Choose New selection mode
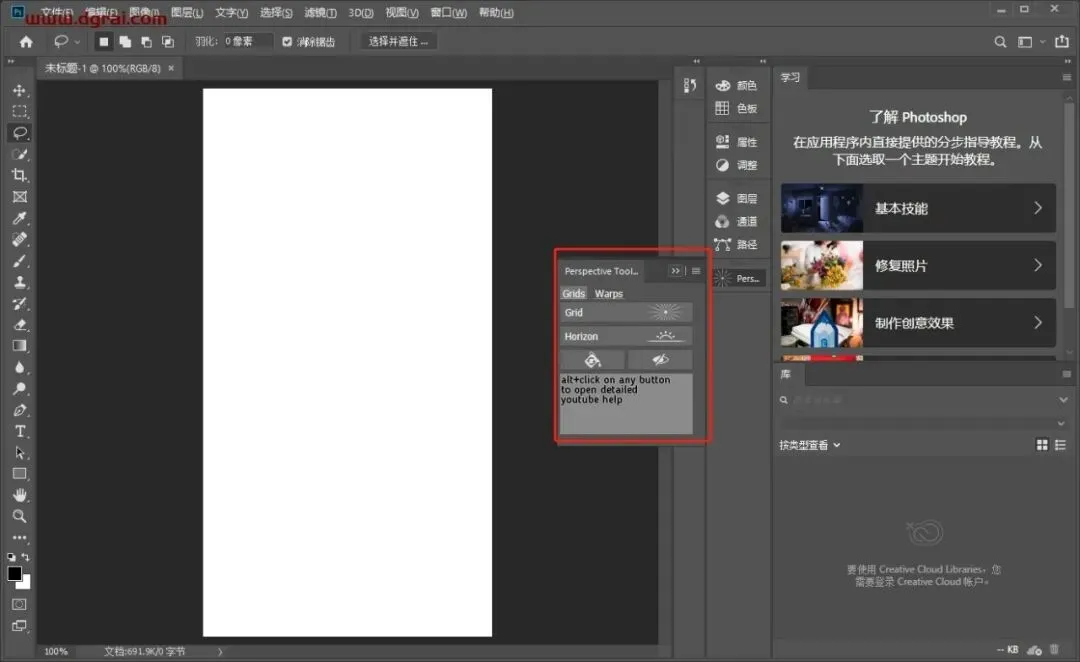This screenshot has height=662, width=1080. point(103,42)
